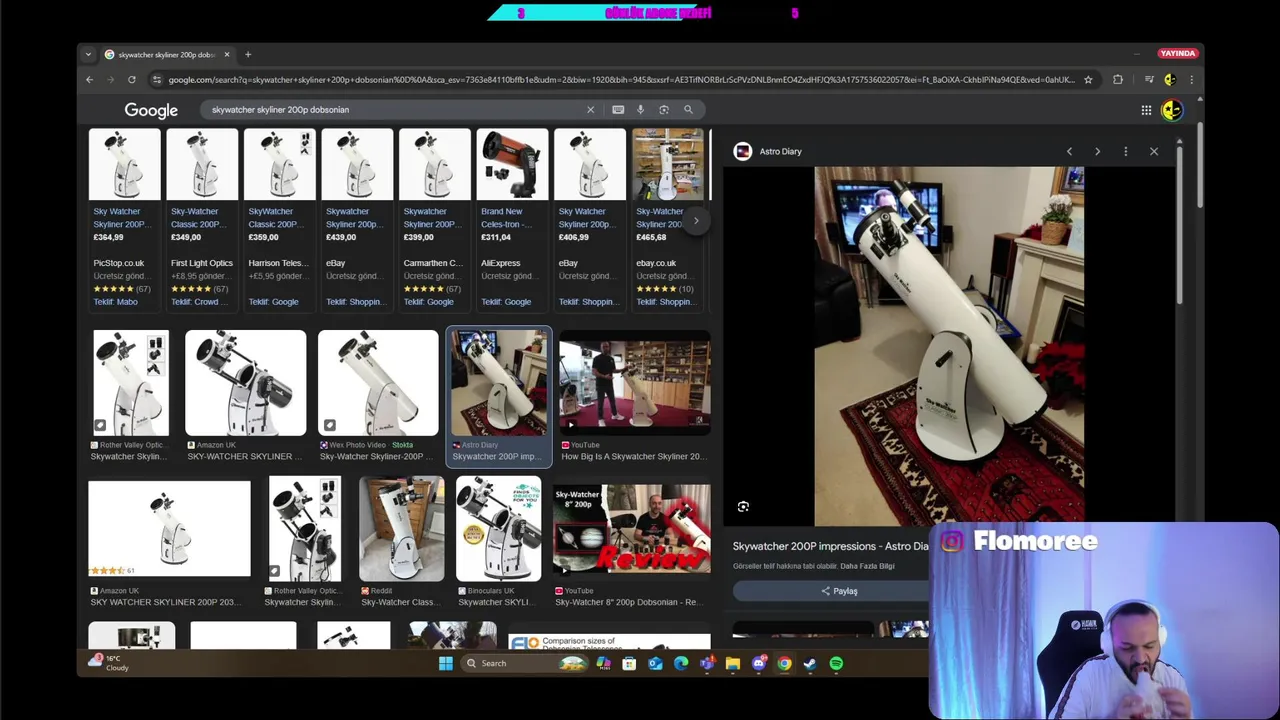This screenshot has height=720, width=1280.
Task: Open a new Chrome tab
Action: point(248,54)
